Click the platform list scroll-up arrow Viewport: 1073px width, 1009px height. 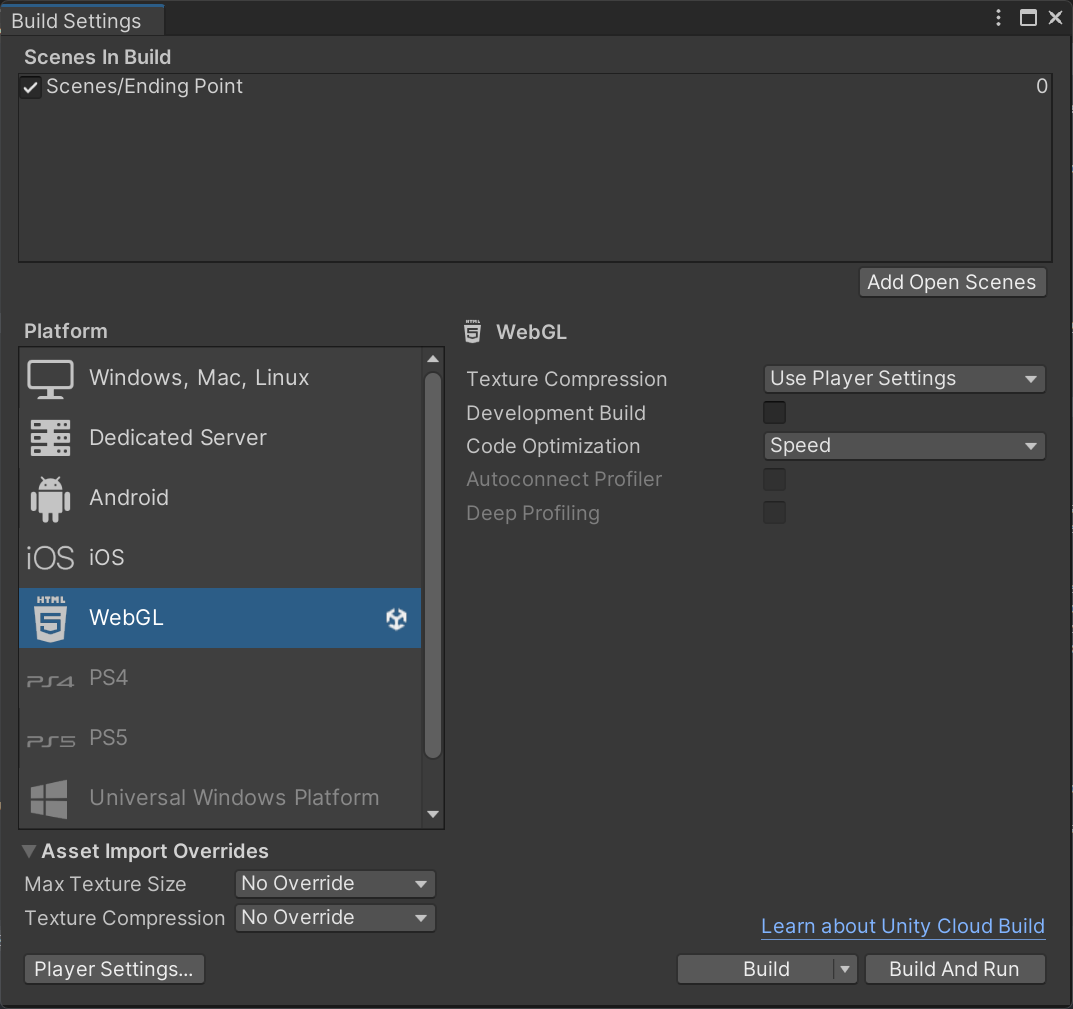(x=432, y=359)
